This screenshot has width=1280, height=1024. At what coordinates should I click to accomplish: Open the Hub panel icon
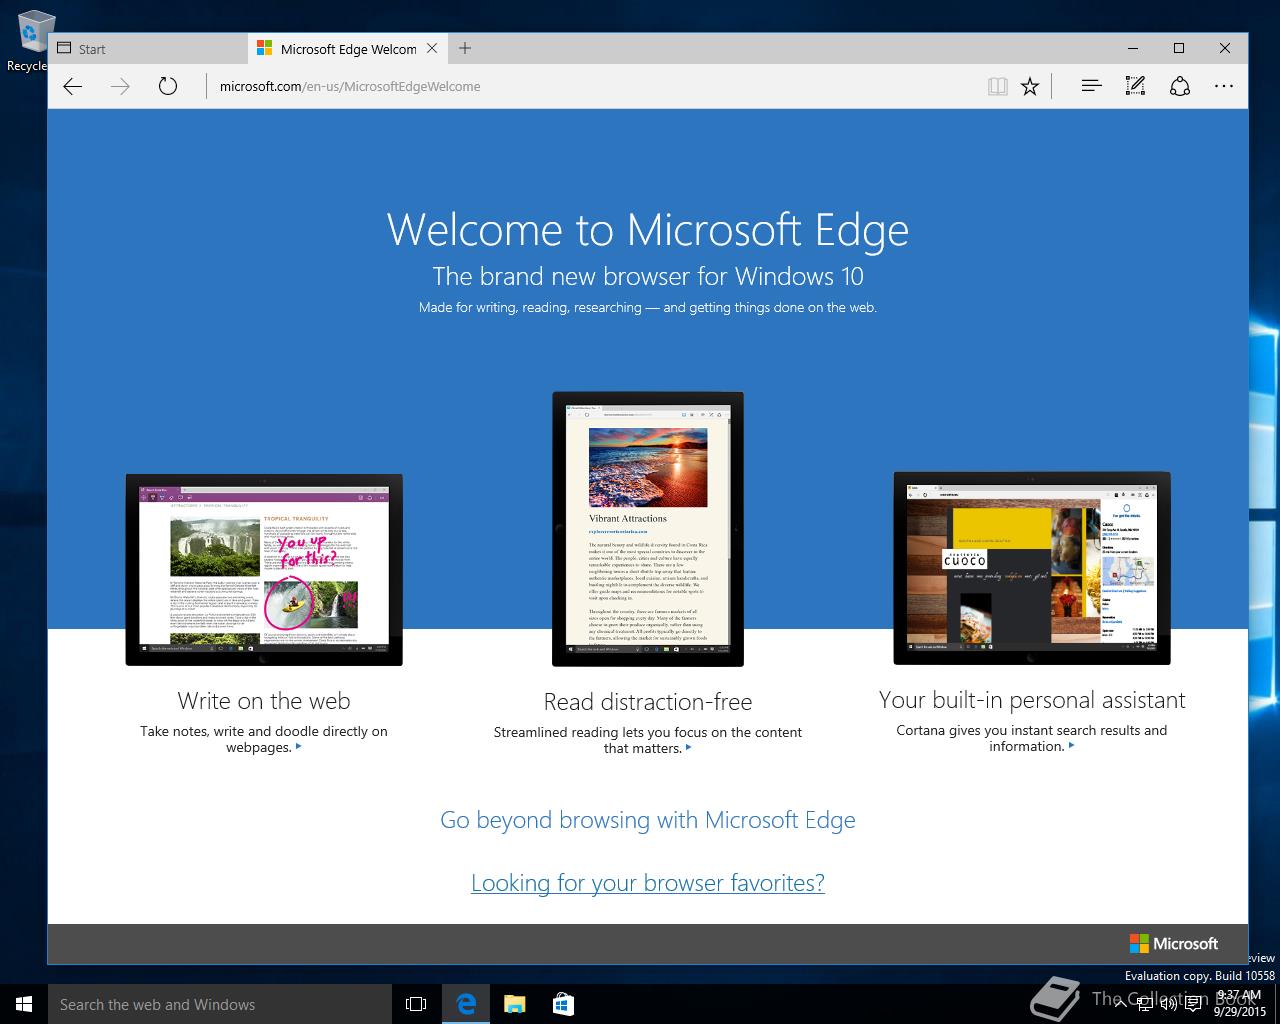(x=1091, y=86)
